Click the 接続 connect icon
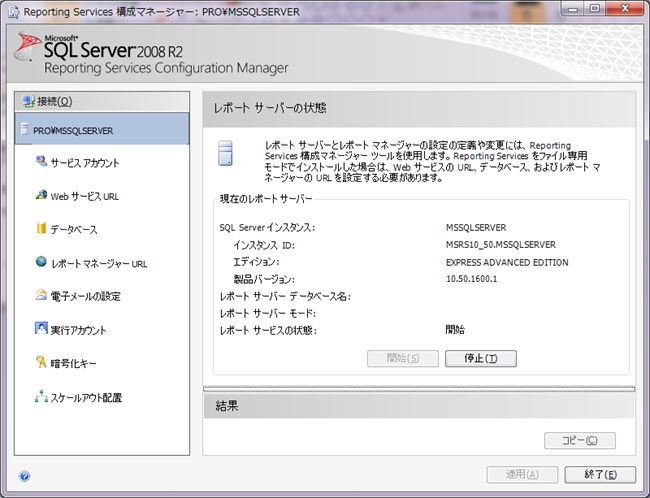This screenshot has height=498, width=650. tap(29, 101)
